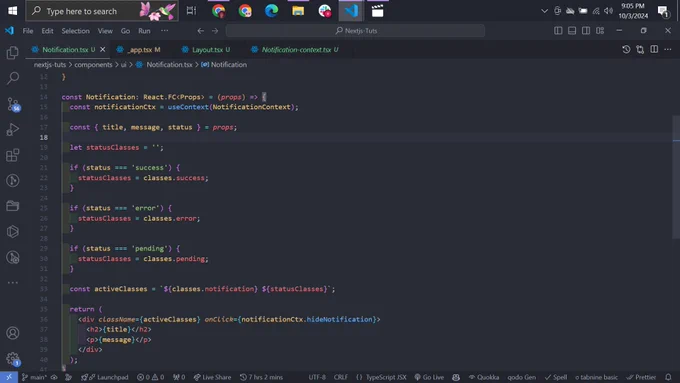This screenshot has height=383, width=680.
Task: Open the Extensions view
Action: tap(13, 155)
